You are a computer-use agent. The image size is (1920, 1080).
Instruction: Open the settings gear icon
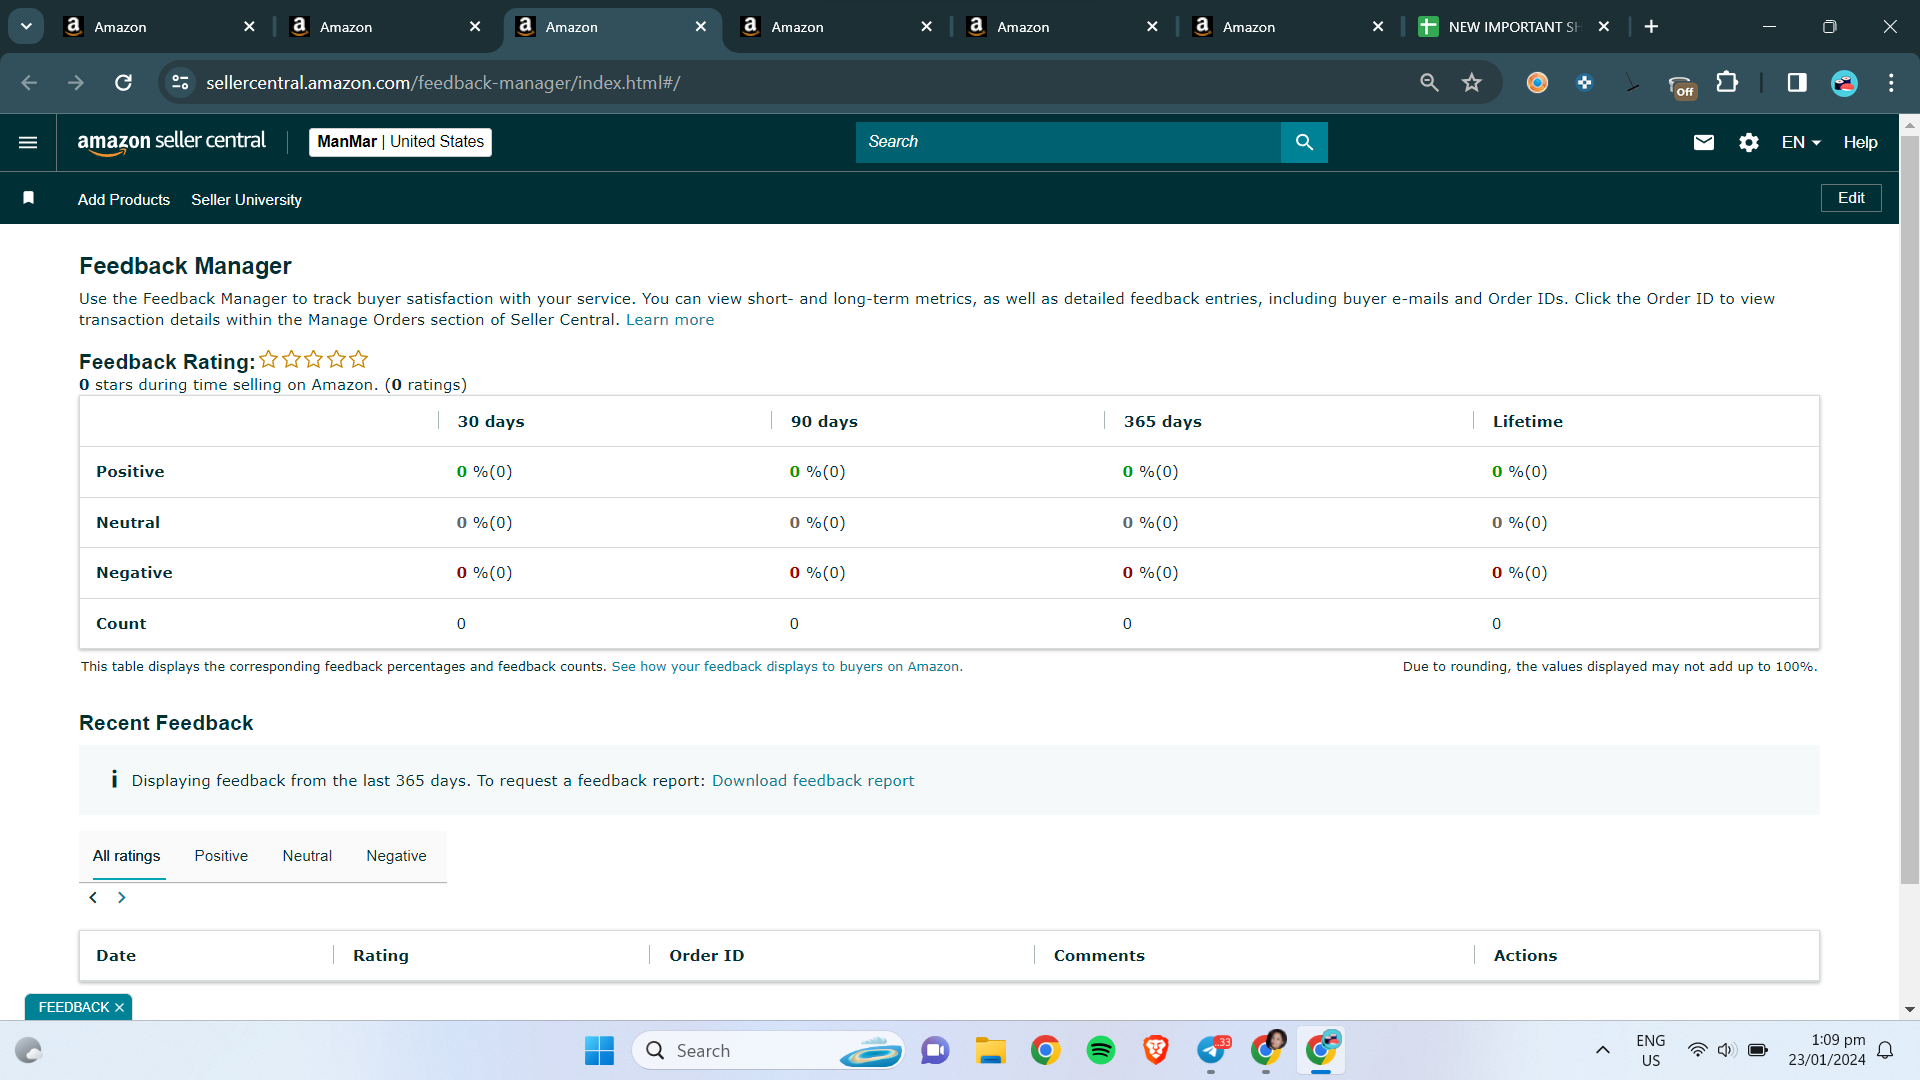[1749, 142]
